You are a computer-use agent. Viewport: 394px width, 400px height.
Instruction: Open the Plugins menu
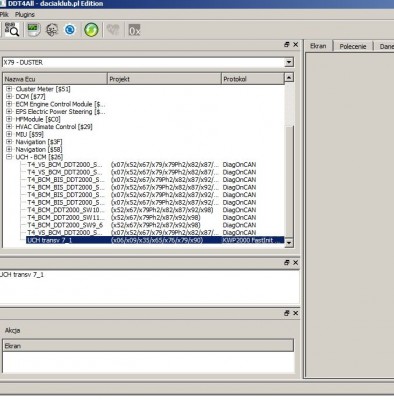[x=25, y=14]
